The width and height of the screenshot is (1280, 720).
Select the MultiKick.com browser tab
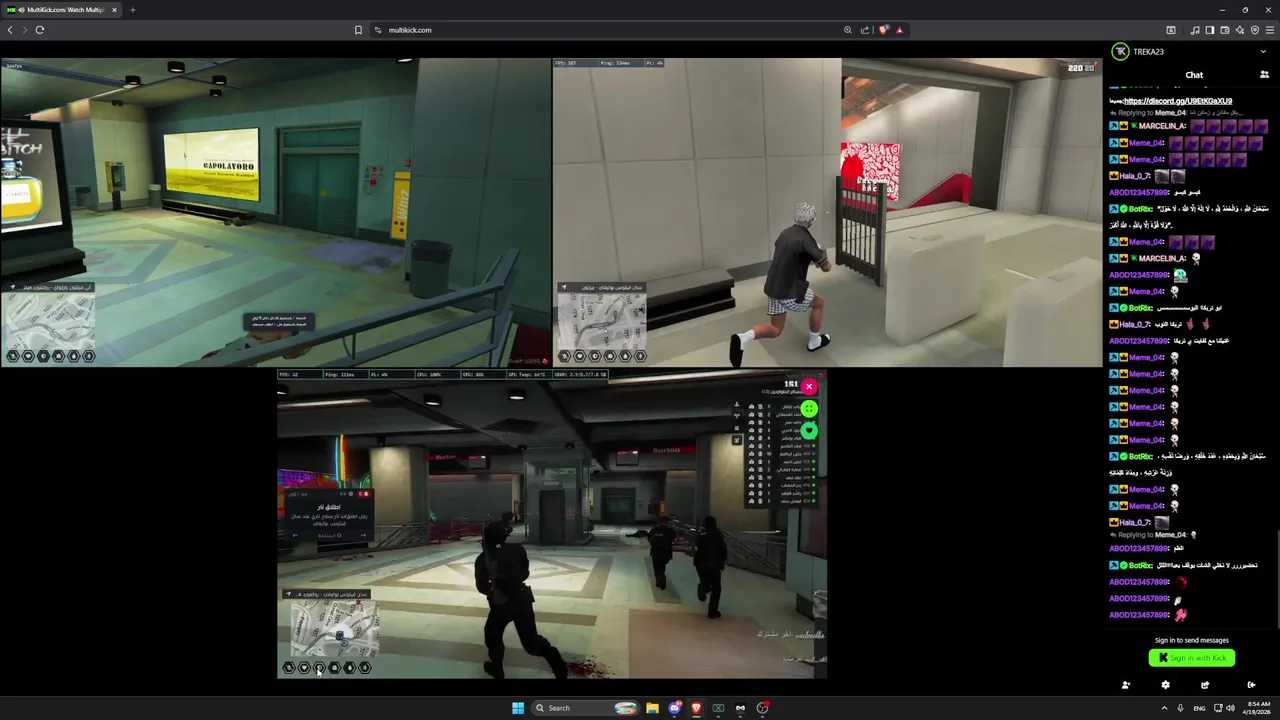pos(62,10)
